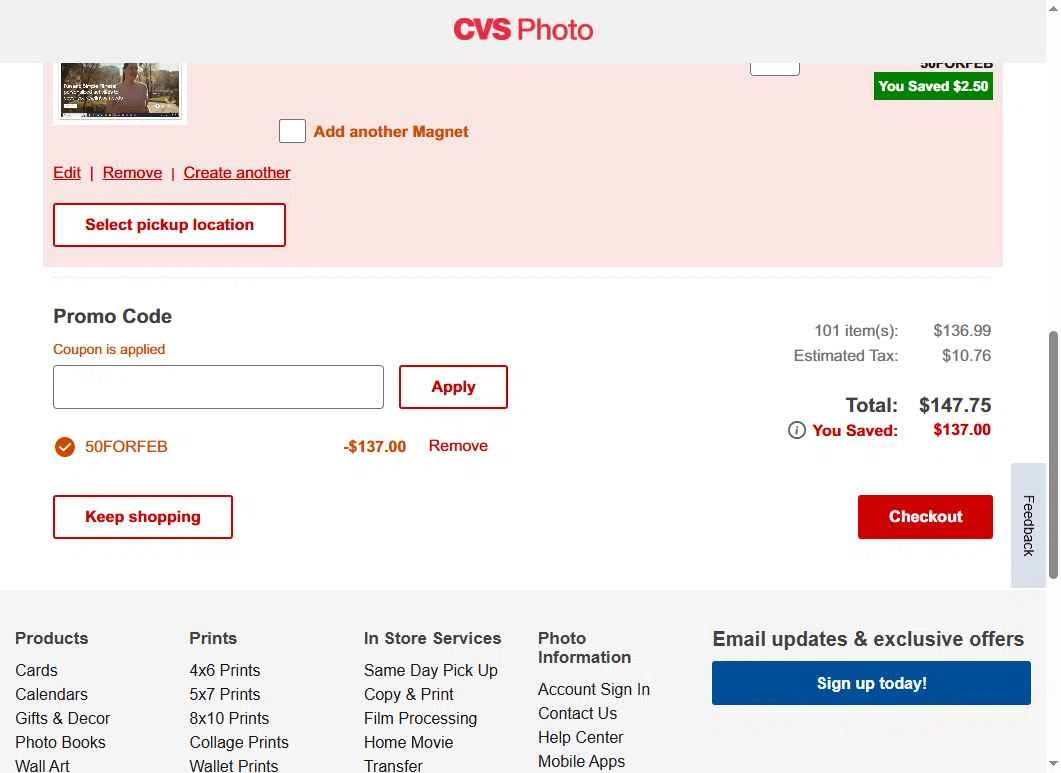Focus the promo code input field
This screenshot has width=1061, height=773.
[219, 387]
